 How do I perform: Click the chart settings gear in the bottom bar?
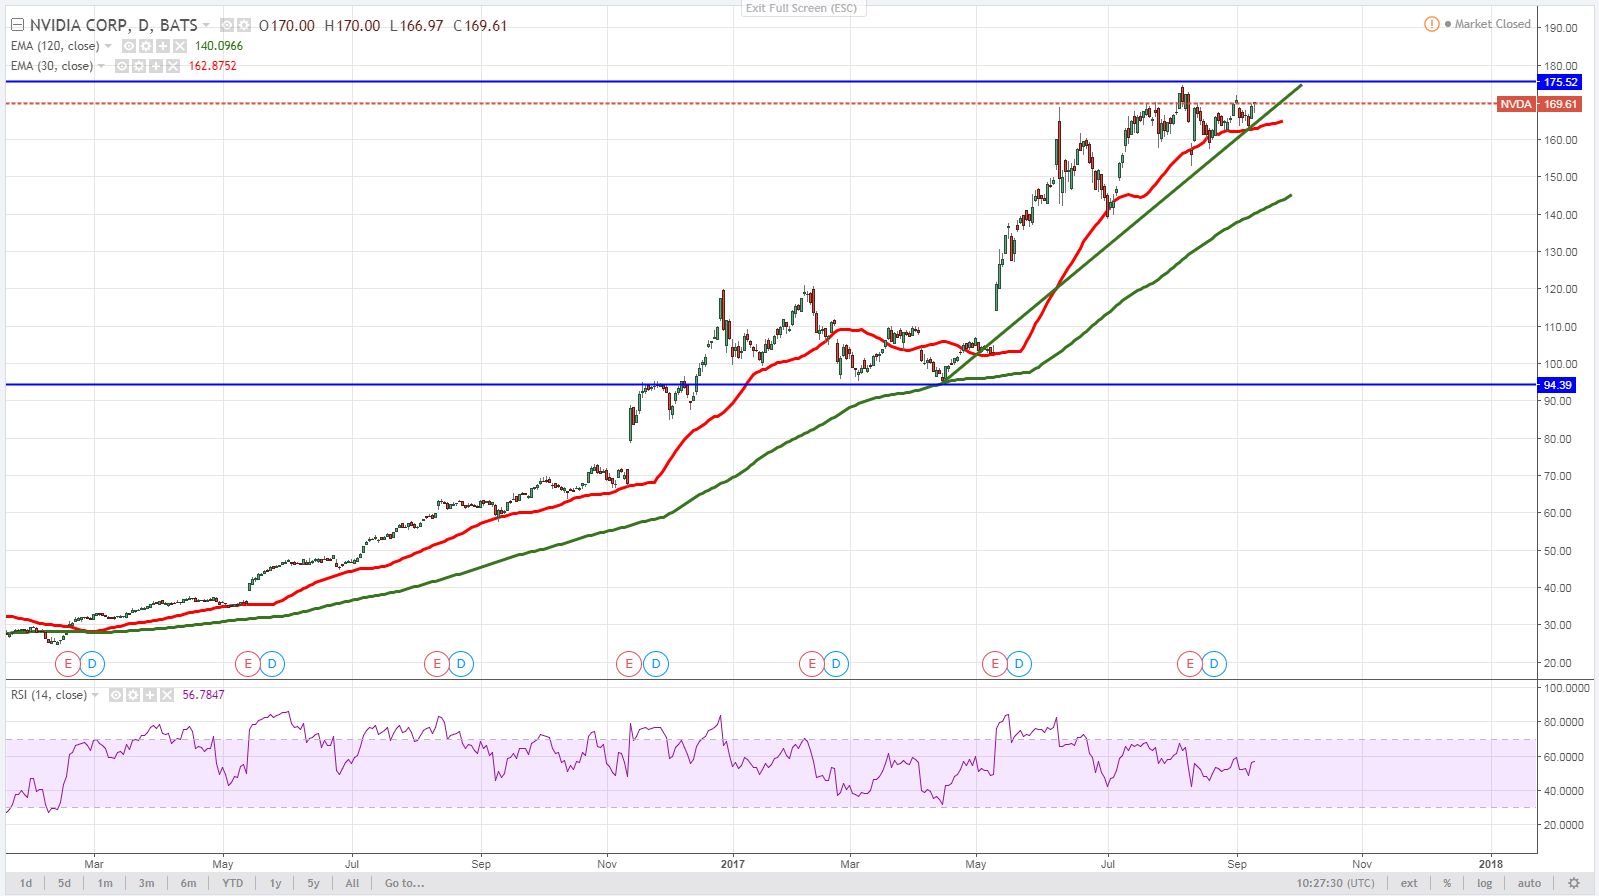coord(1573,883)
